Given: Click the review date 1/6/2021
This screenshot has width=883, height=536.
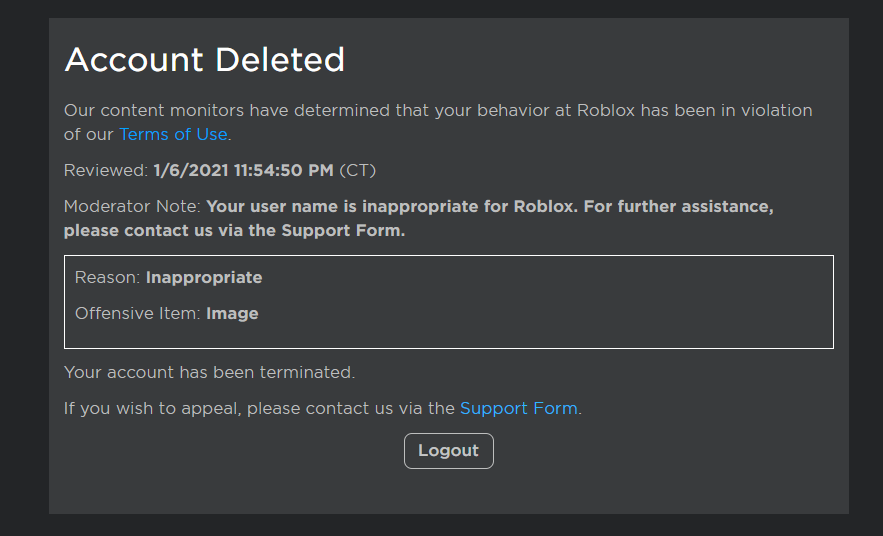Looking at the screenshot, I should coord(190,171).
